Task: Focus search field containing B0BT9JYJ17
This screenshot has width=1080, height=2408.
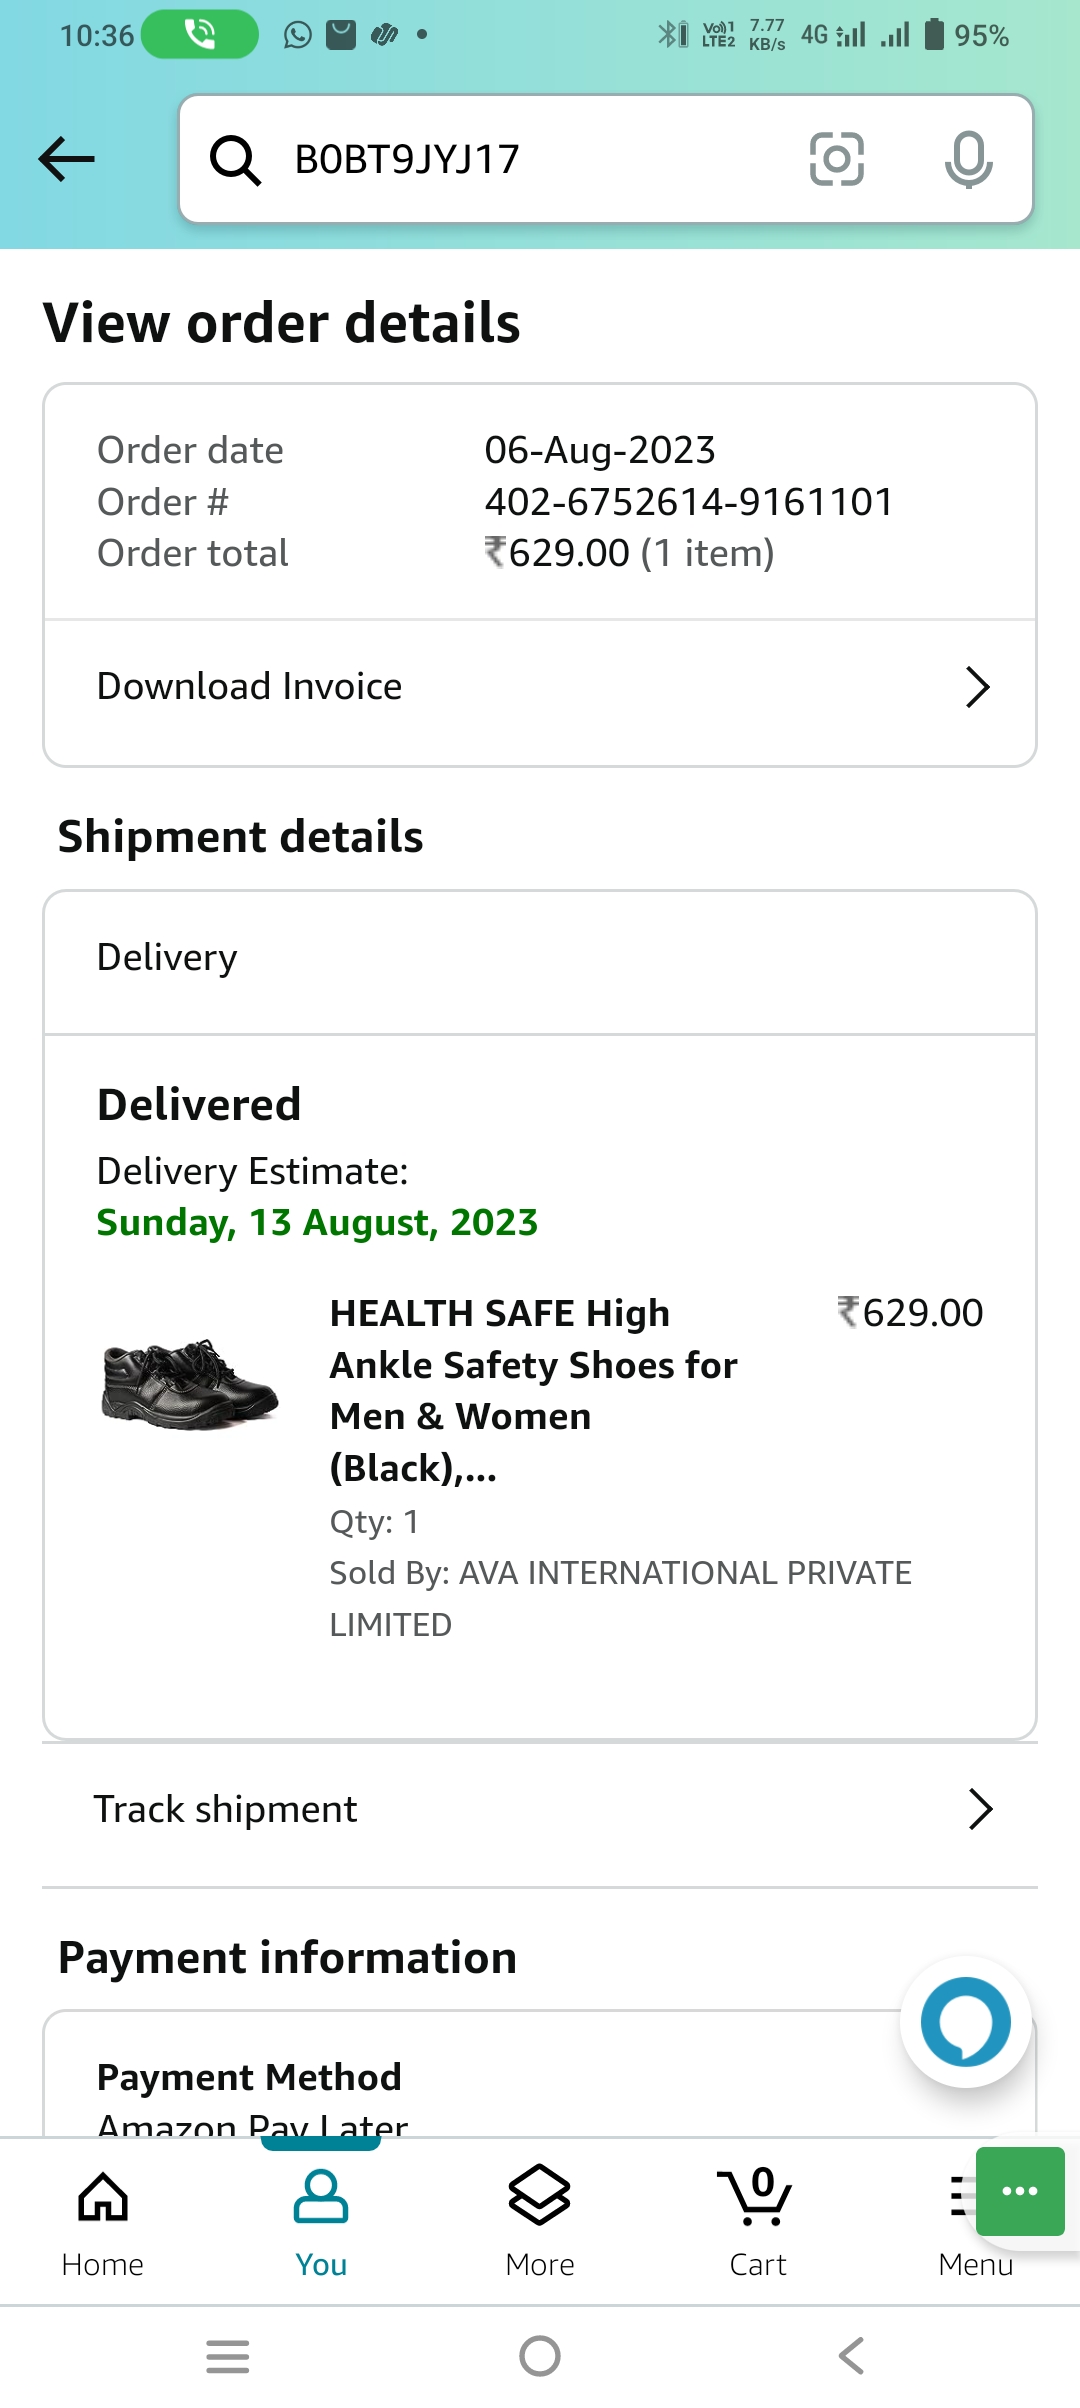Action: point(540,159)
